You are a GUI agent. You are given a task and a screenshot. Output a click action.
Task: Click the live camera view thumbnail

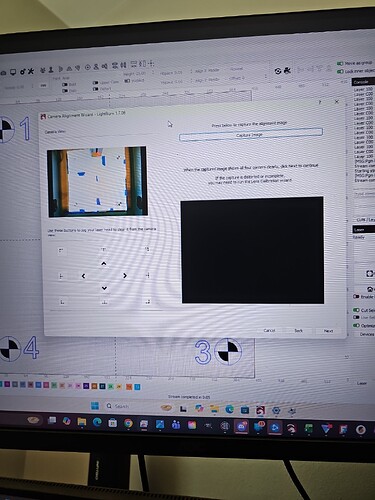click(x=97, y=181)
